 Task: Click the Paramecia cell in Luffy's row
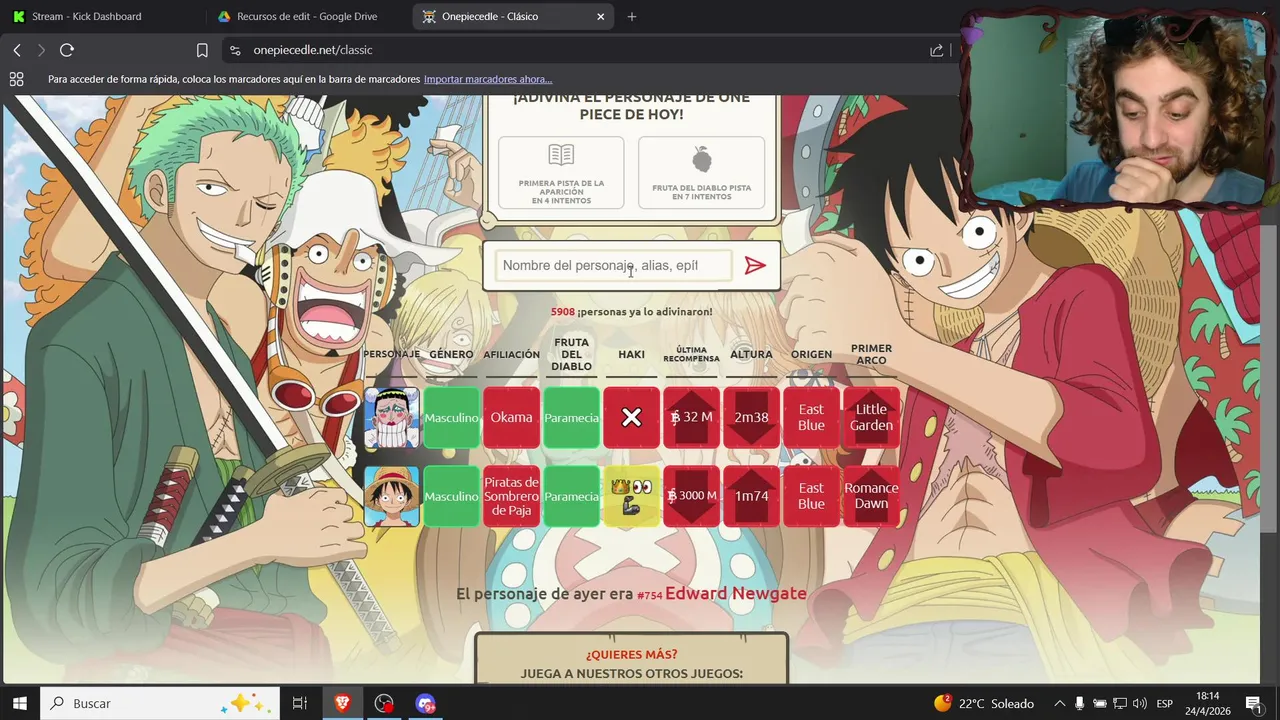[571, 496]
